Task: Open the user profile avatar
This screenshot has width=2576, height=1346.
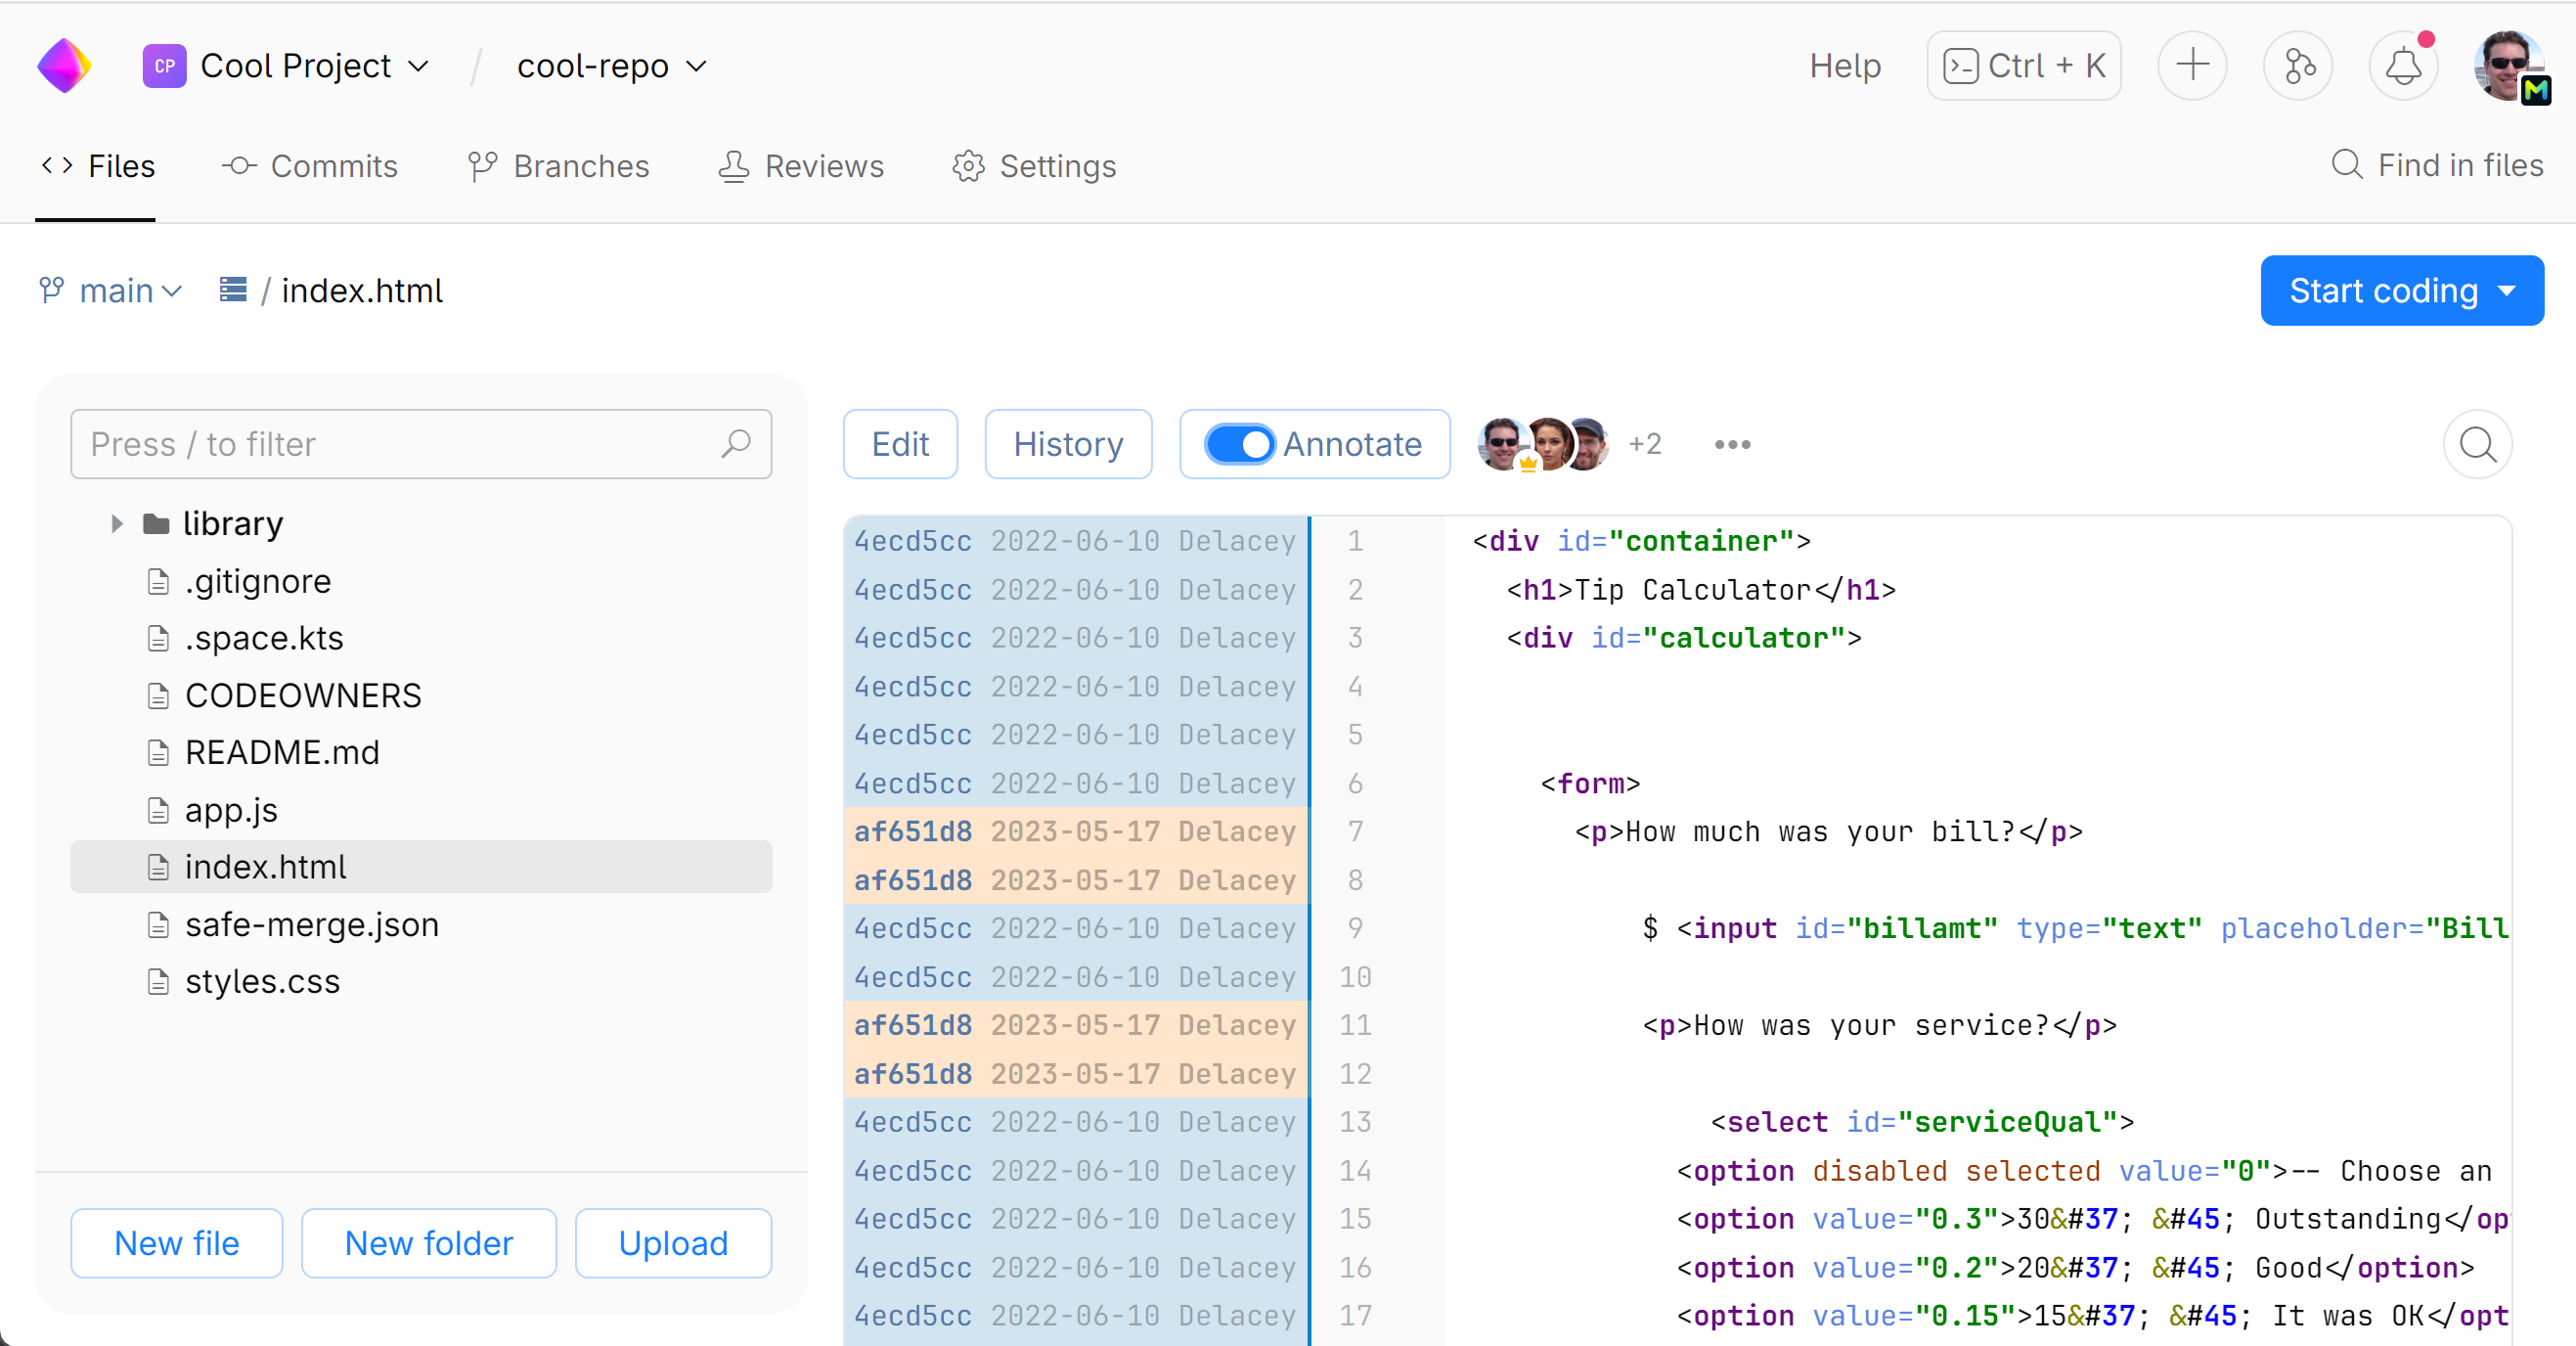Action: 2509,67
